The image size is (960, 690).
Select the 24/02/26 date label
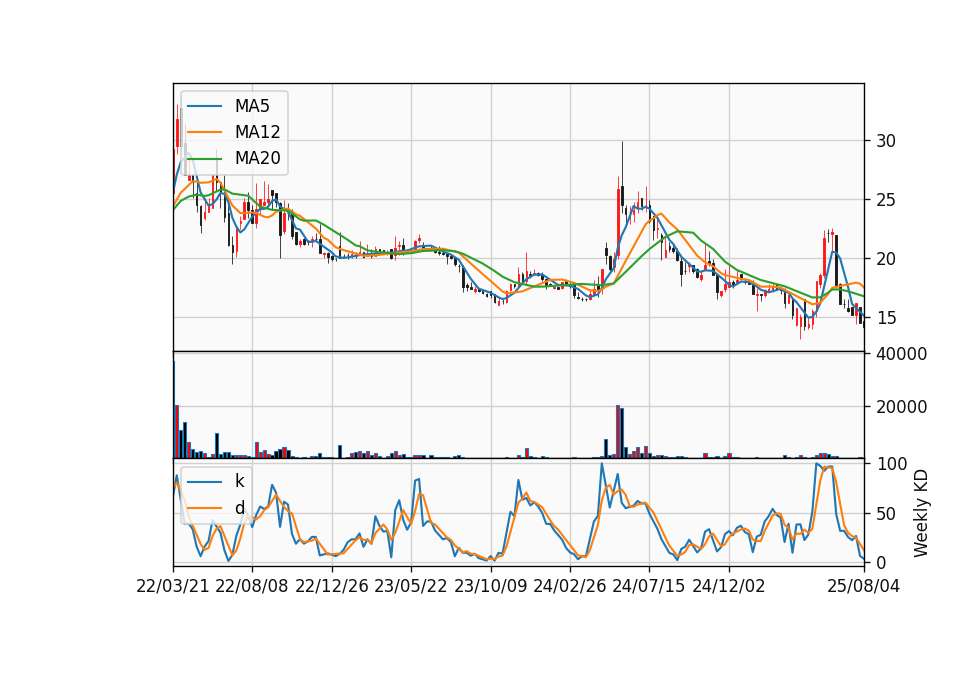tap(569, 586)
